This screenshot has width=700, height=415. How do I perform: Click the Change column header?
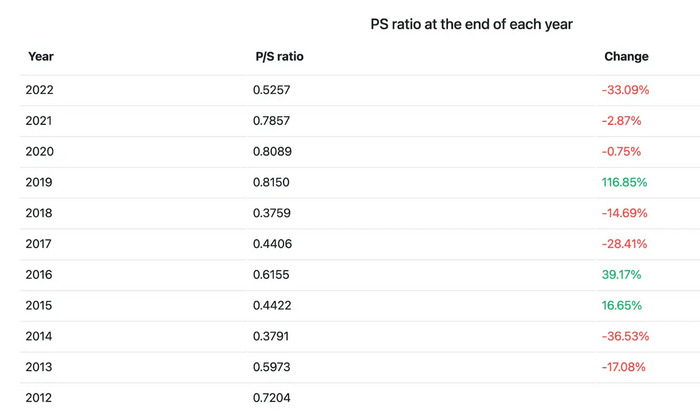626,57
